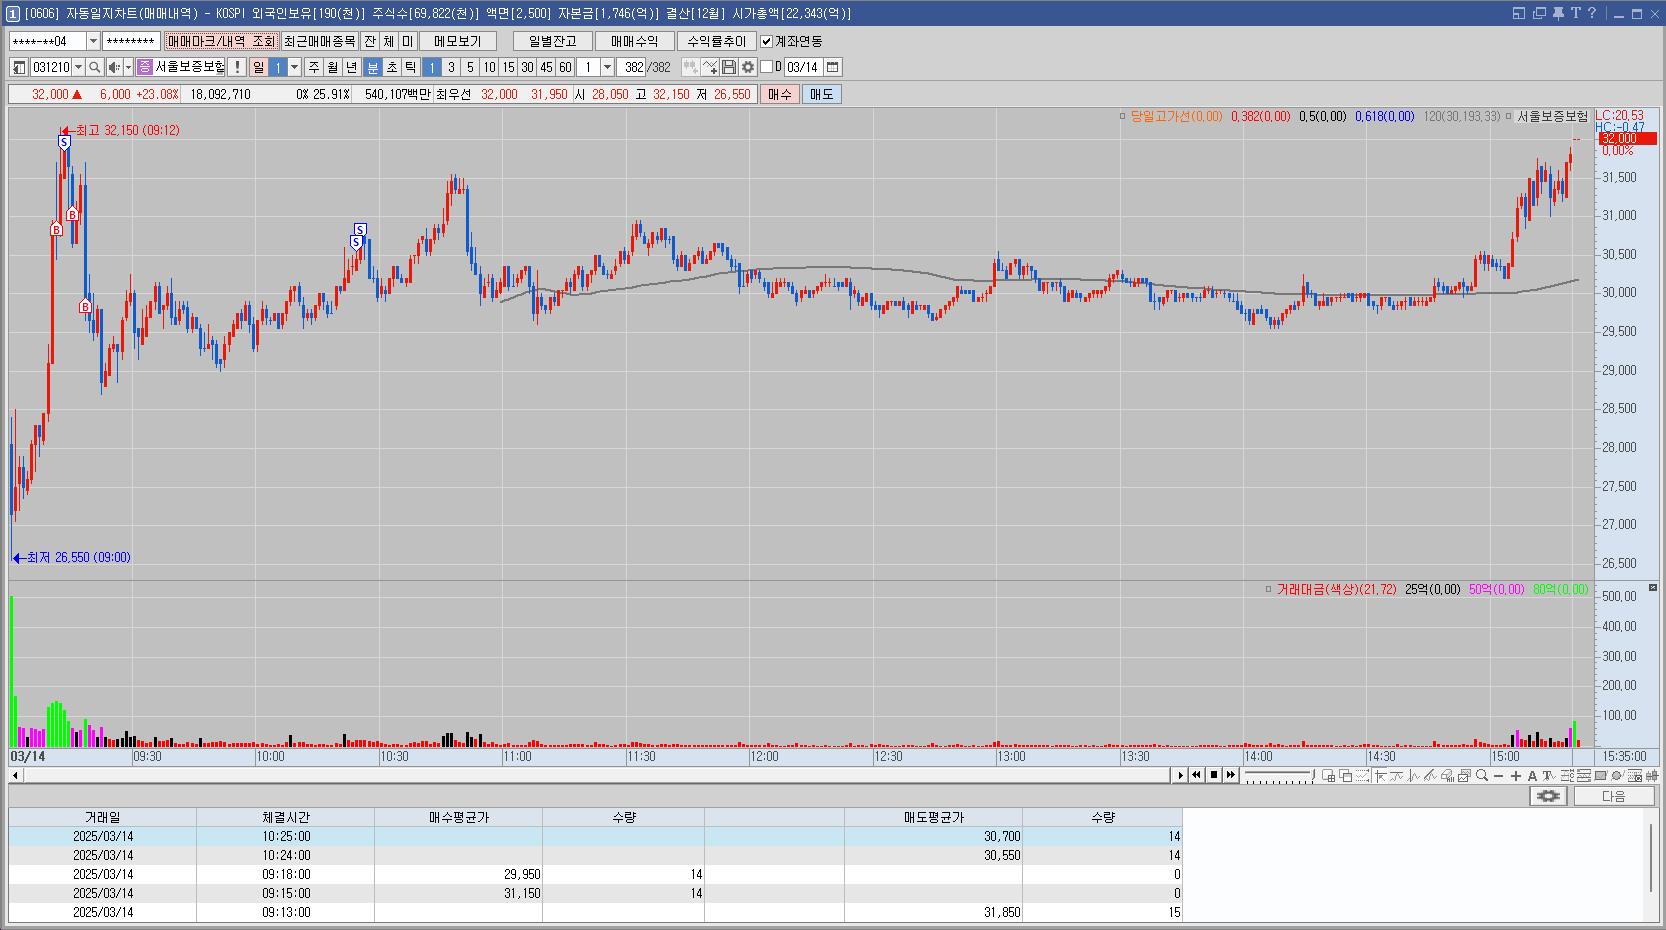Open the dropdown after the 일 1 button
1666x930 pixels.
pos(294,67)
